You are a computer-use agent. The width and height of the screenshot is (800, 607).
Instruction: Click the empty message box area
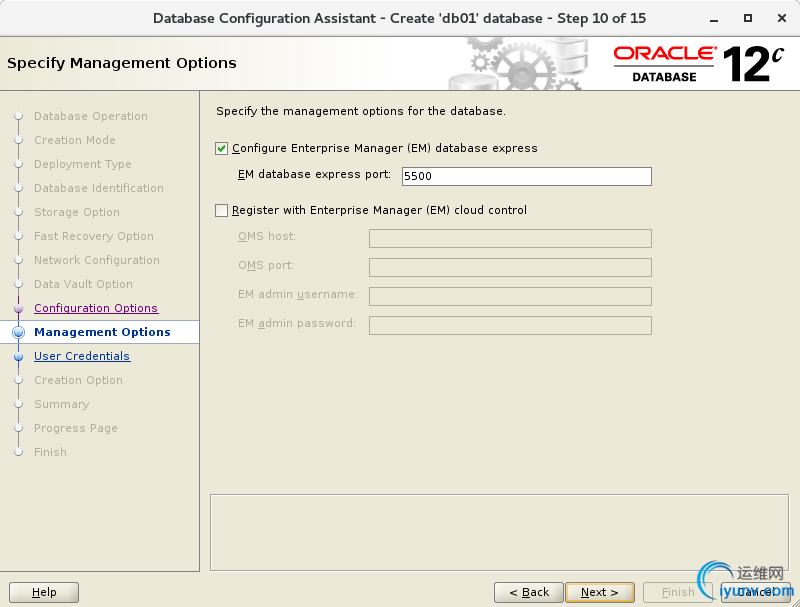click(499, 533)
